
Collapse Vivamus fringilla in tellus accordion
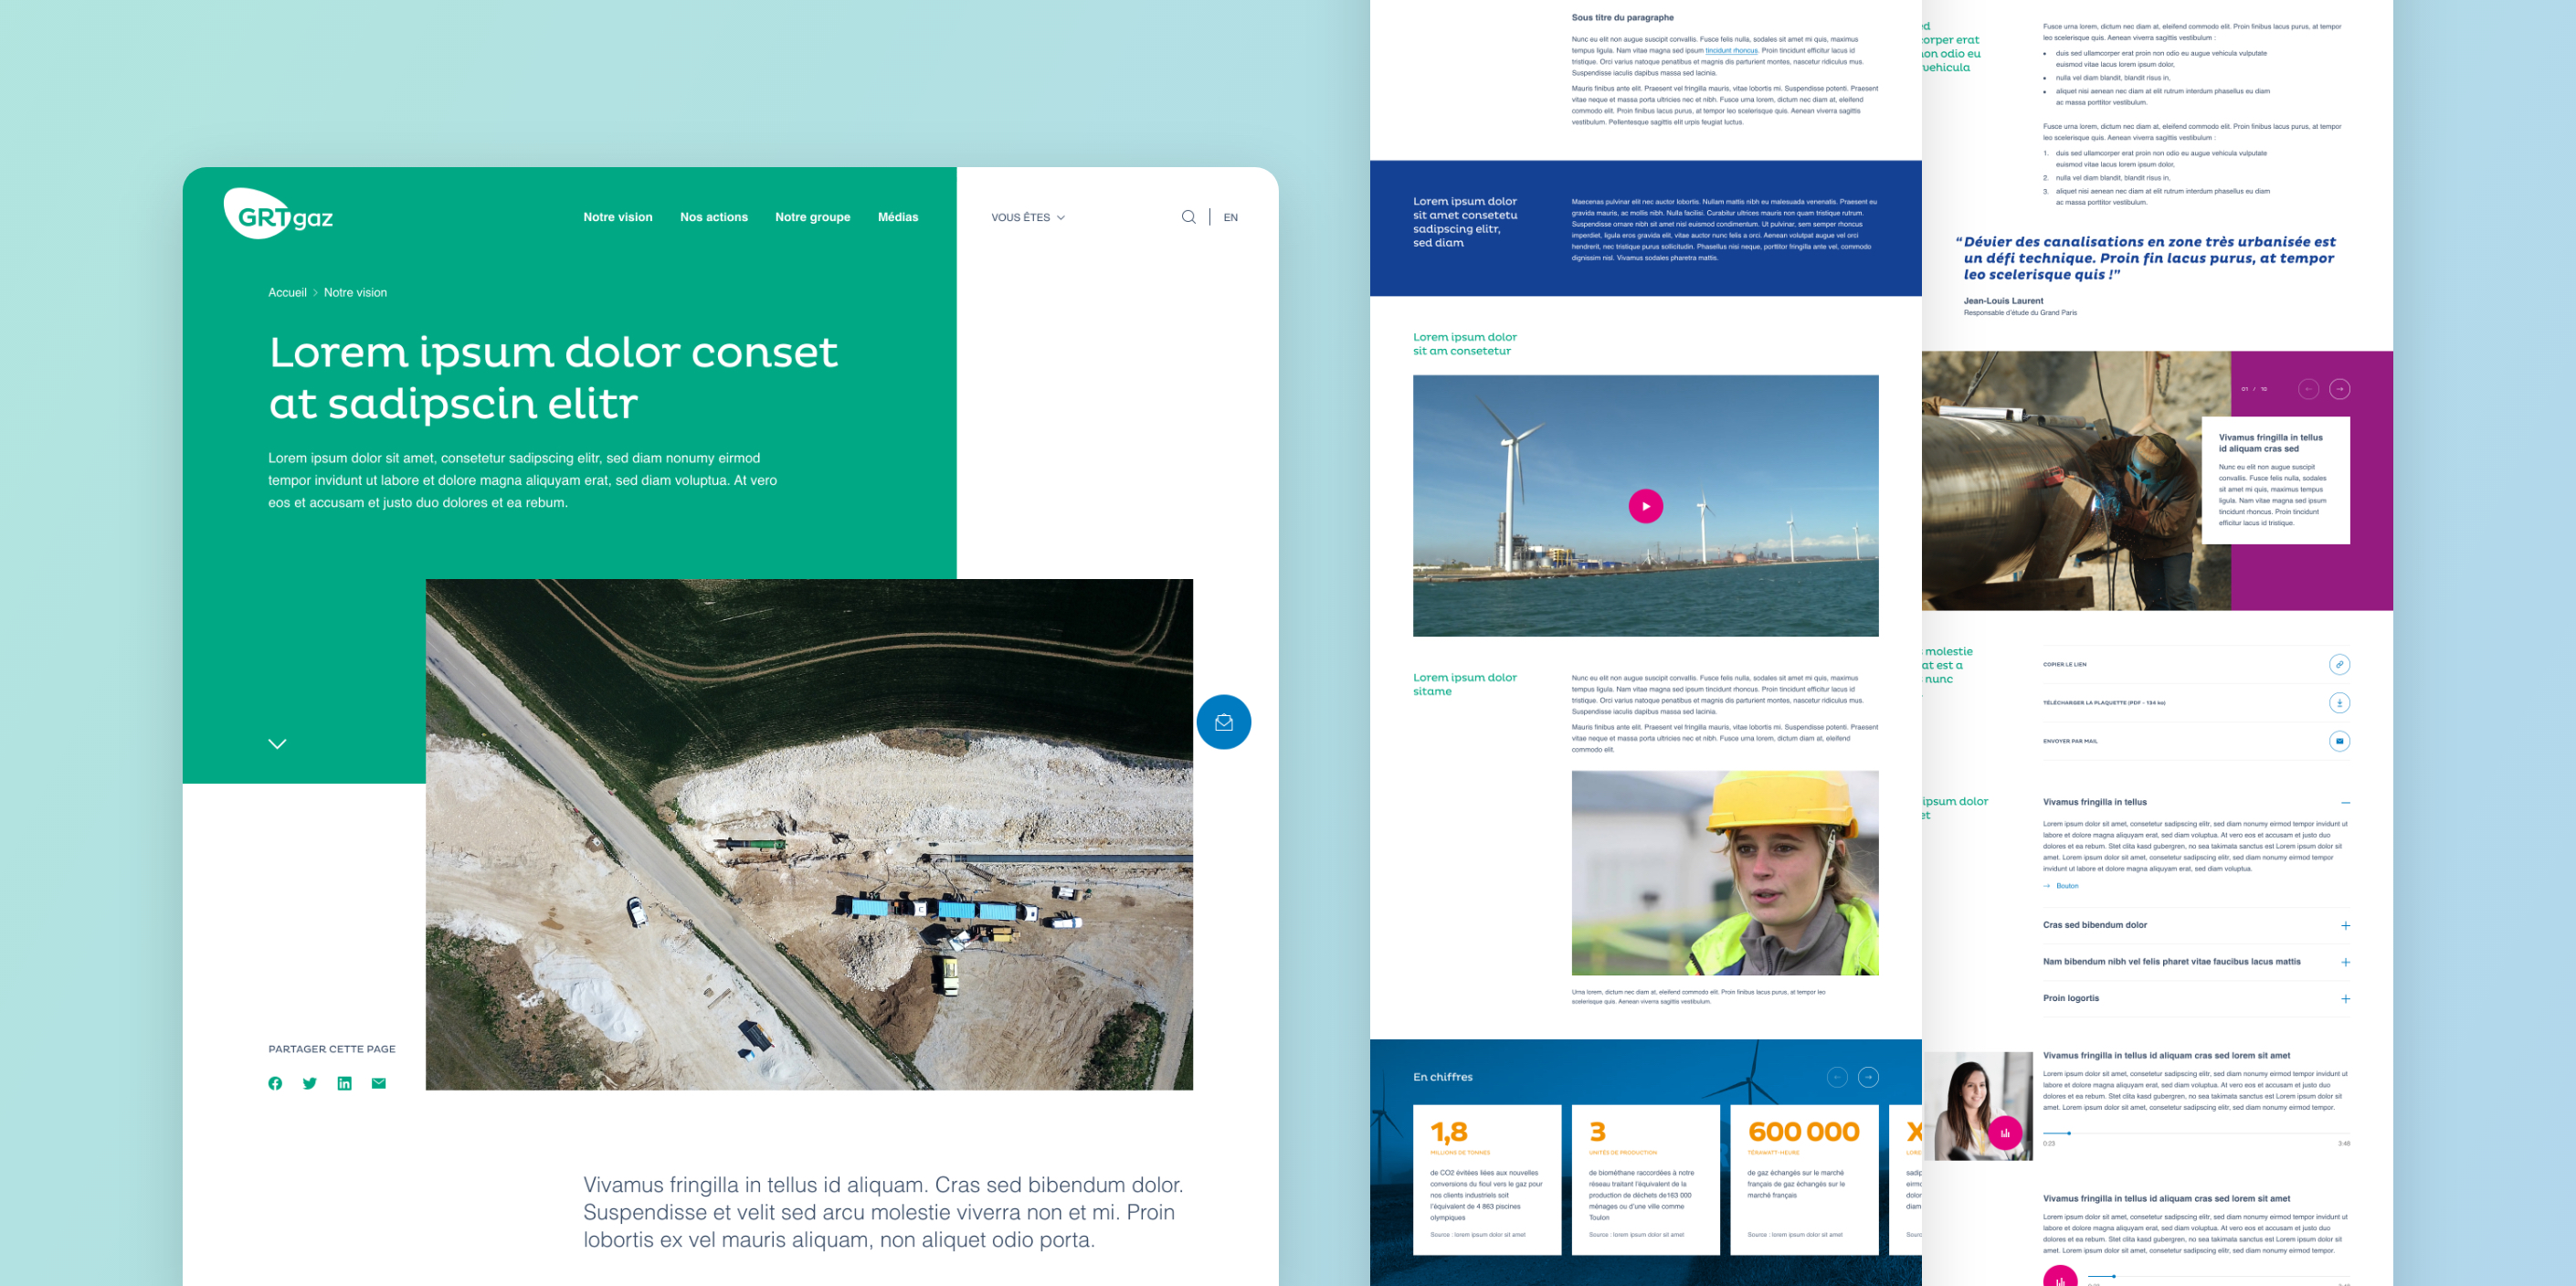2345,803
